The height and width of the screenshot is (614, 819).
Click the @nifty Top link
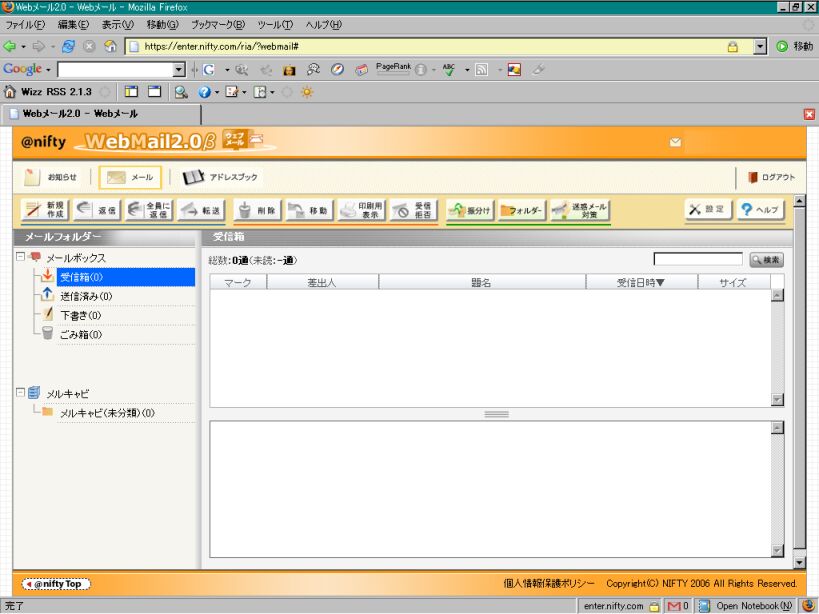56,584
